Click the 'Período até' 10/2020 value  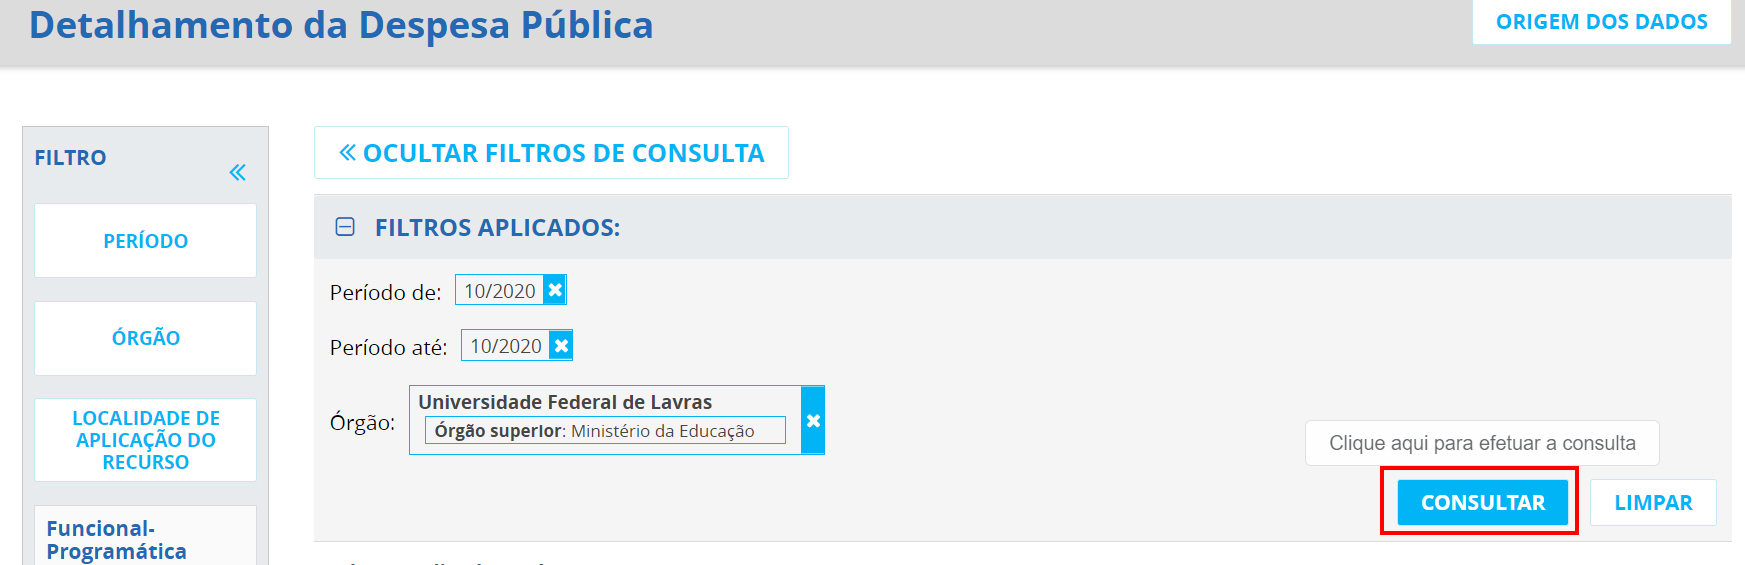505,346
